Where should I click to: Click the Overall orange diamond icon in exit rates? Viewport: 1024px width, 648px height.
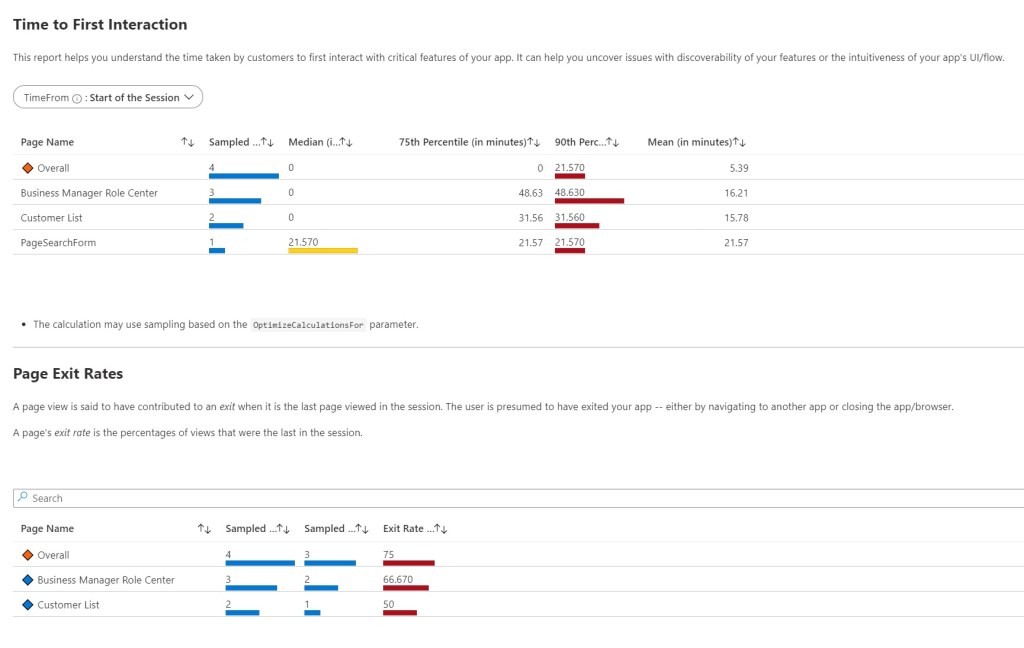[28, 555]
